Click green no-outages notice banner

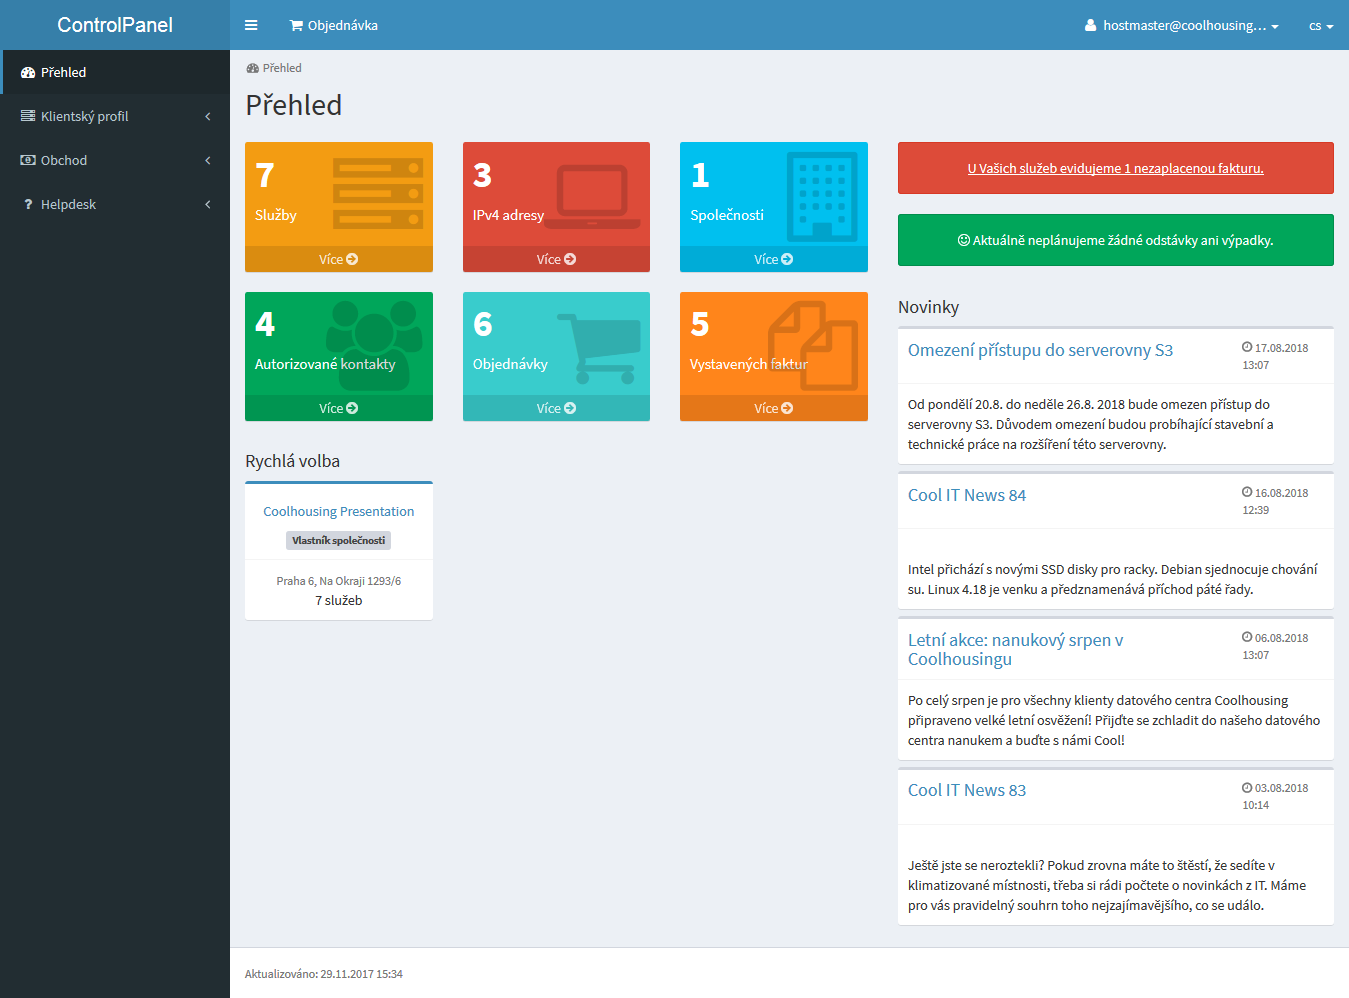click(x=1116, y=240)
